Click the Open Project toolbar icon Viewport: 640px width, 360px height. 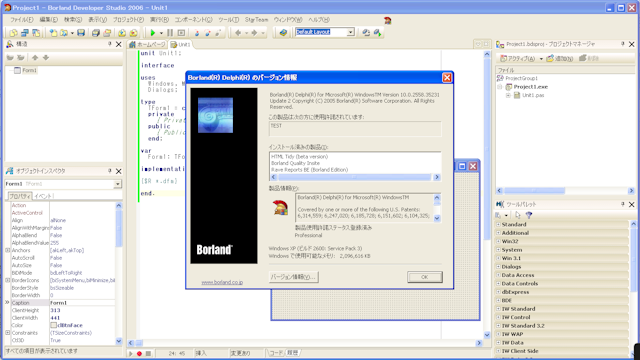pyautogui.click(x=107, y=33)
